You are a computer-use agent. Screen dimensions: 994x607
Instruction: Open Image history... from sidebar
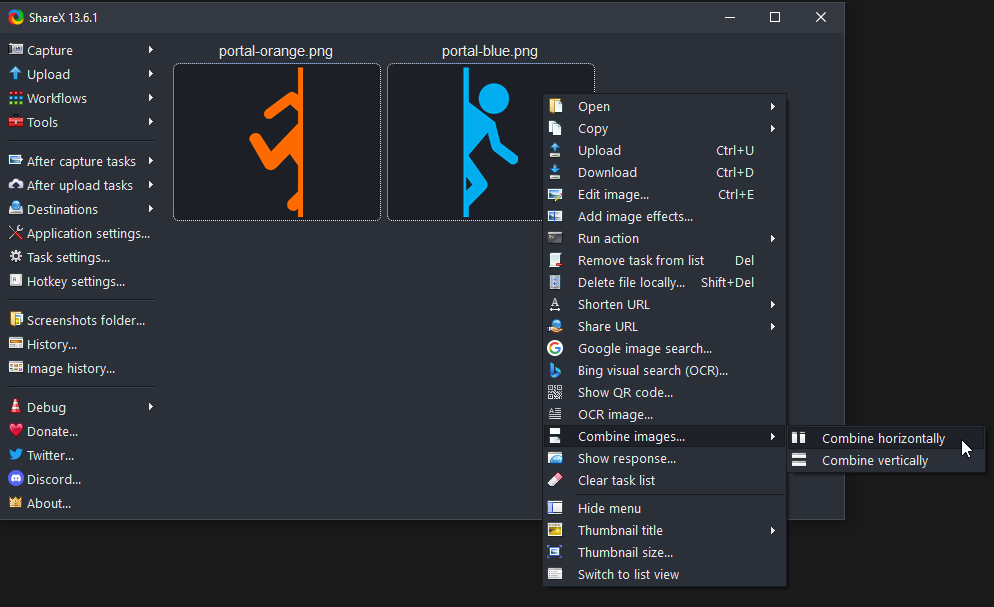pyautogui.click(x=81, y=367)
